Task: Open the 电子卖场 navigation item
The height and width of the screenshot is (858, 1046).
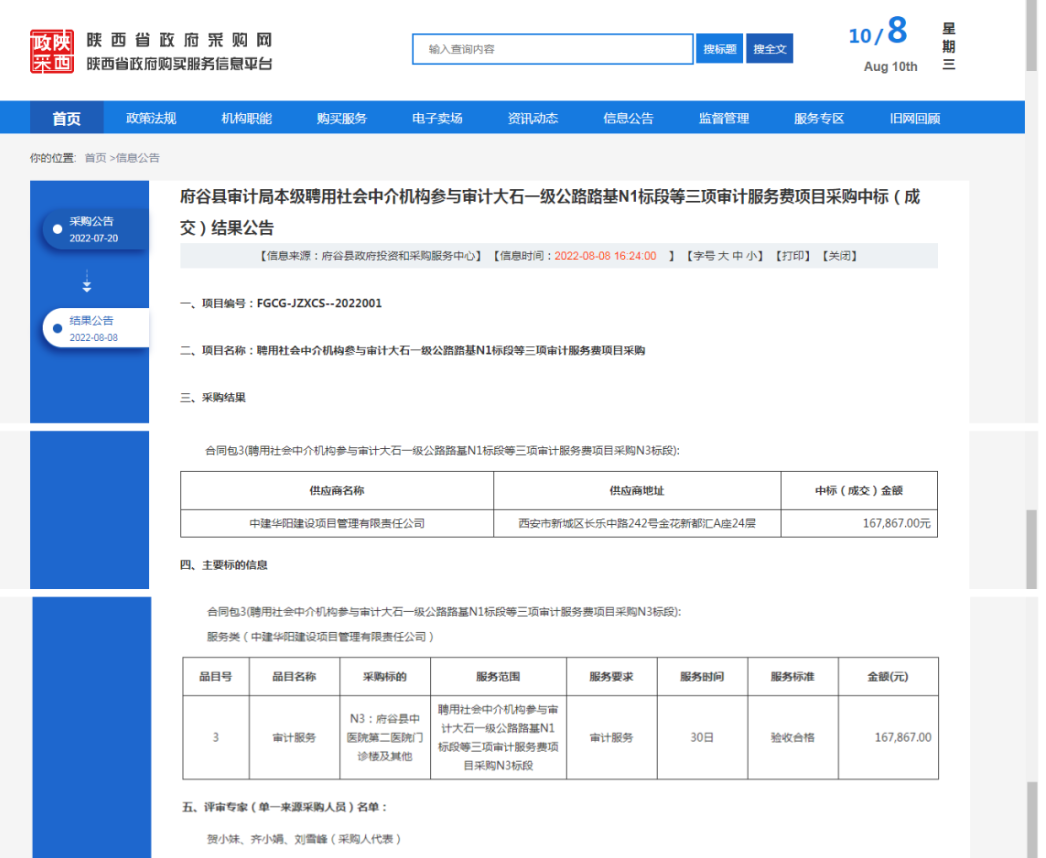Action: (x=437, y=118)
